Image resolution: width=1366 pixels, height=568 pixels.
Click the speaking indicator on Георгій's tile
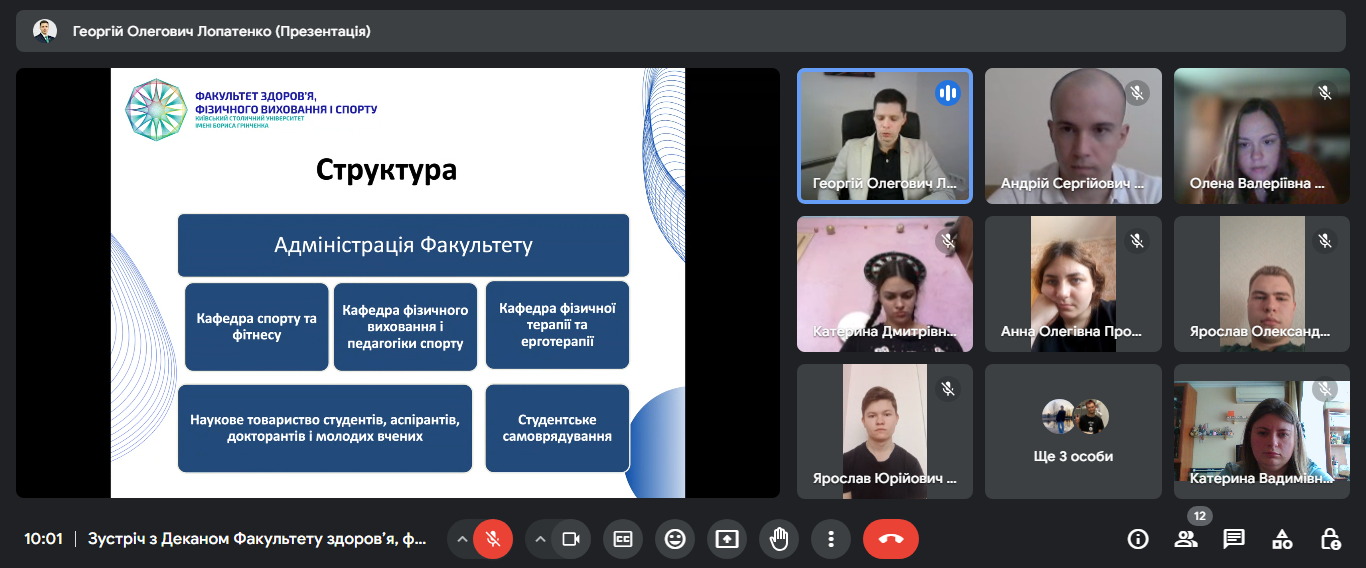(947, 93)
